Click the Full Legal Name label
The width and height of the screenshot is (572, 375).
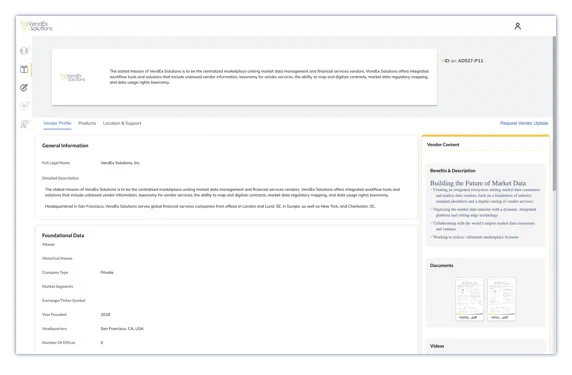point(56,163)
